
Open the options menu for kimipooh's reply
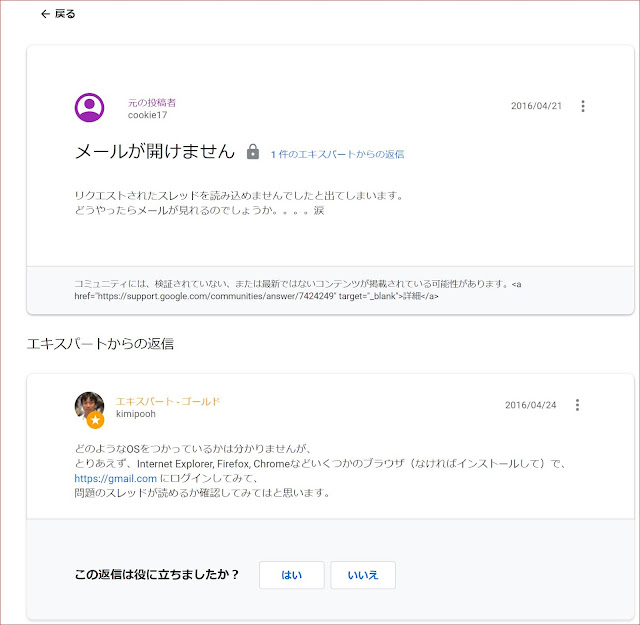coord(577,405)
